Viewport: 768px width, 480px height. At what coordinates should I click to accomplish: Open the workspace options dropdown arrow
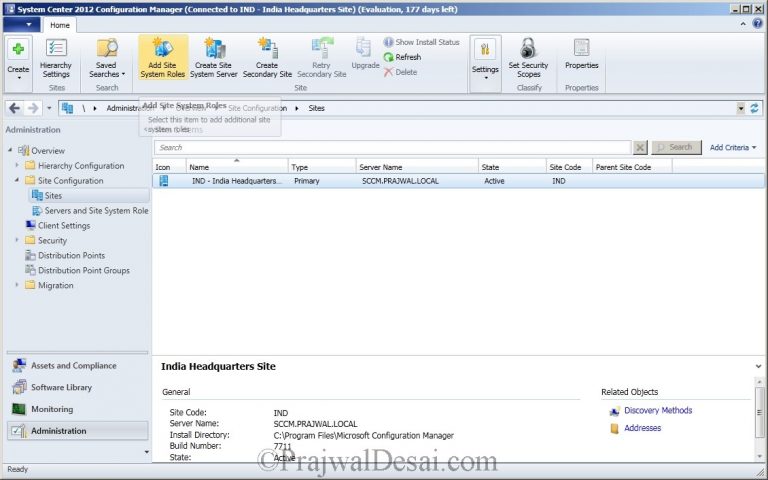coord(146,452)
